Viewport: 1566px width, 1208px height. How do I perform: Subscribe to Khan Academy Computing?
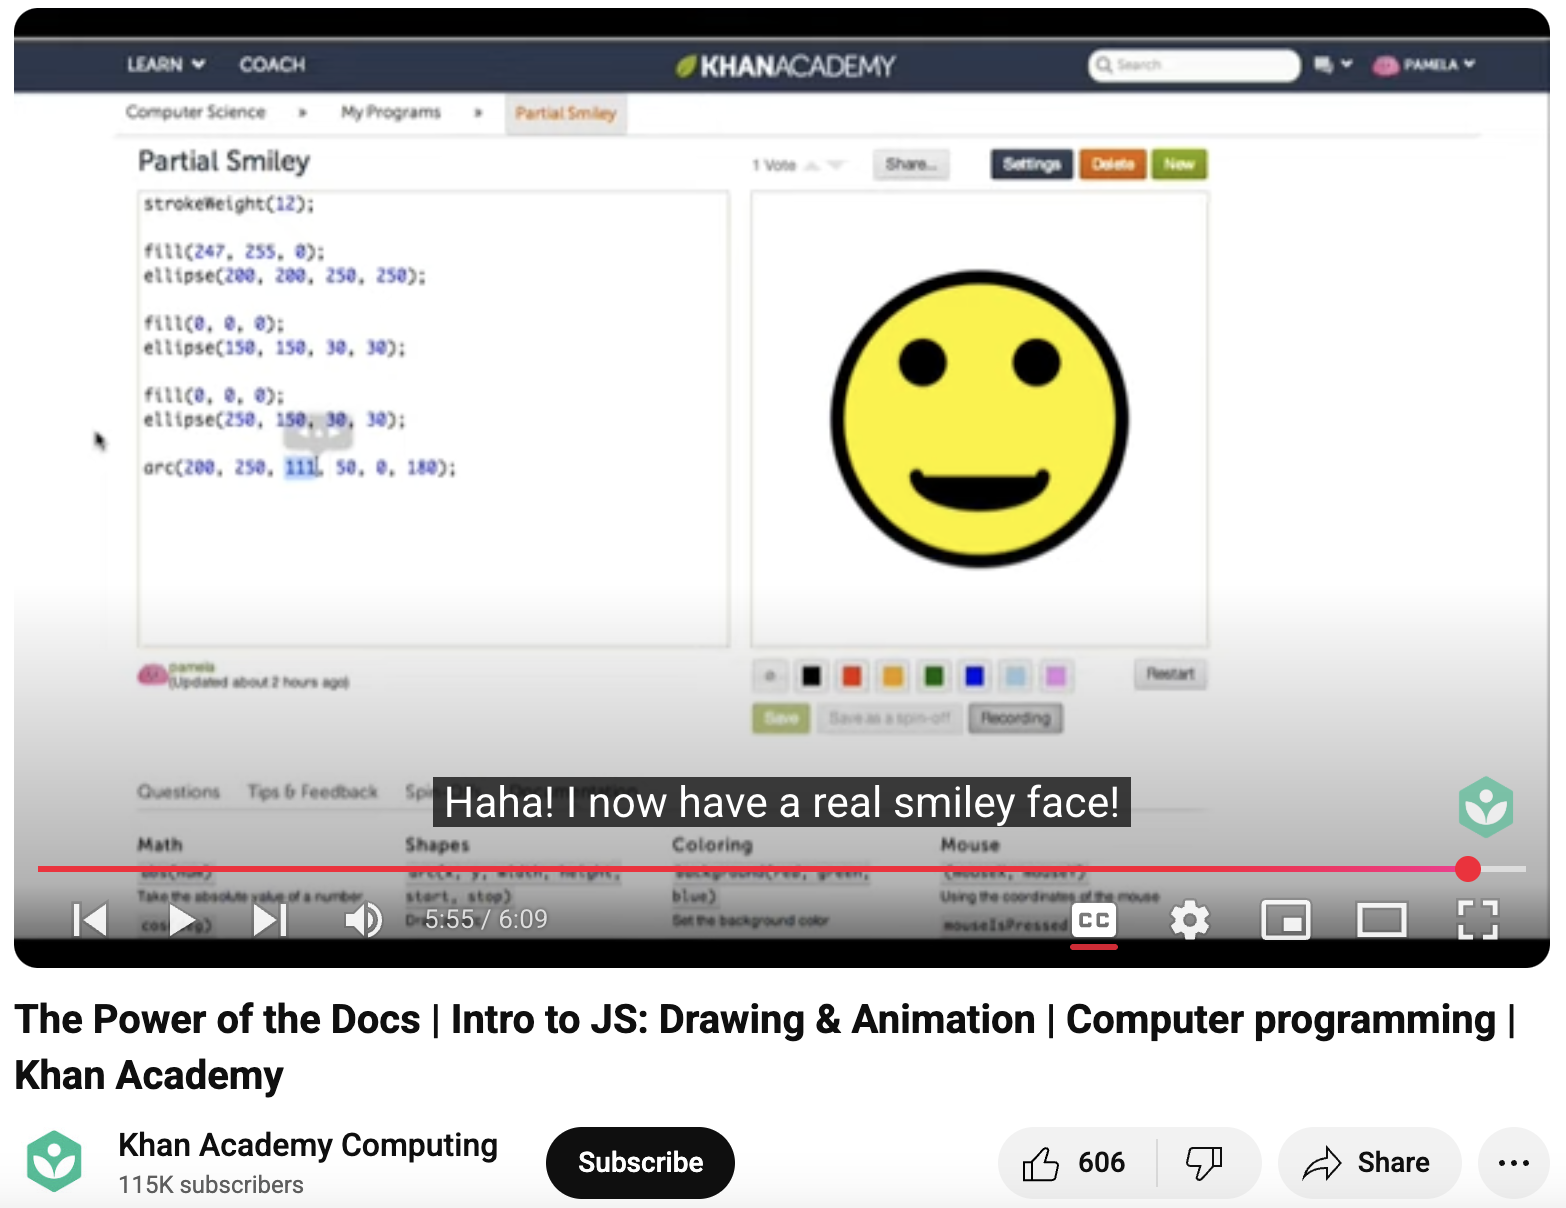coord(639,1162)
